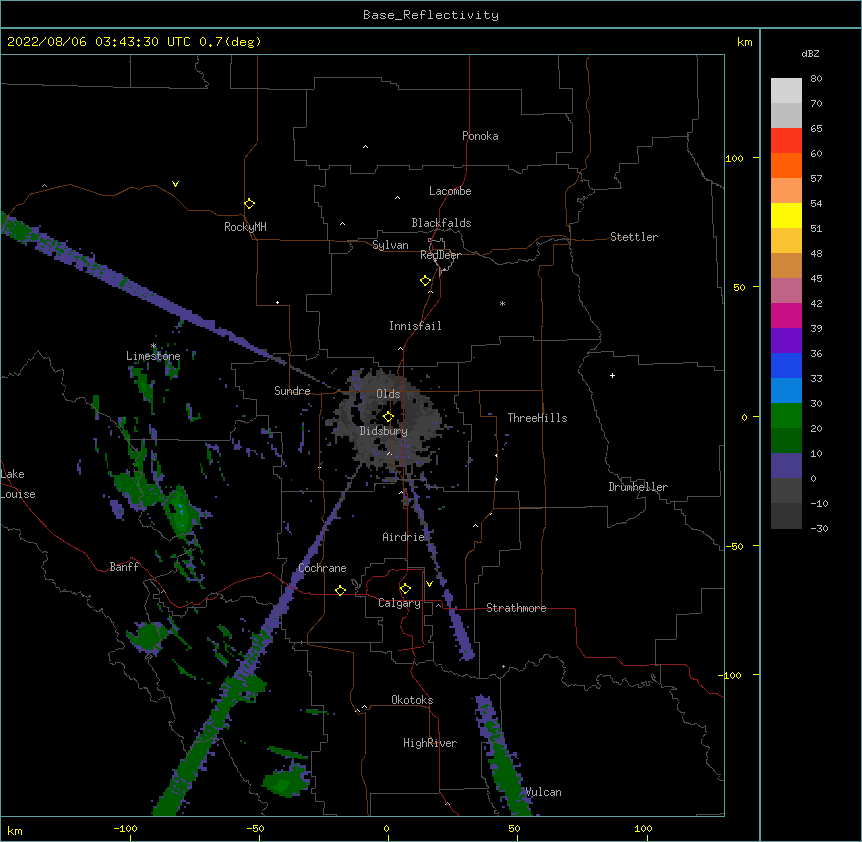Viewport: 862px width, 842px height.
Task: Click the Didsbury town label
Action: (383, 431)
